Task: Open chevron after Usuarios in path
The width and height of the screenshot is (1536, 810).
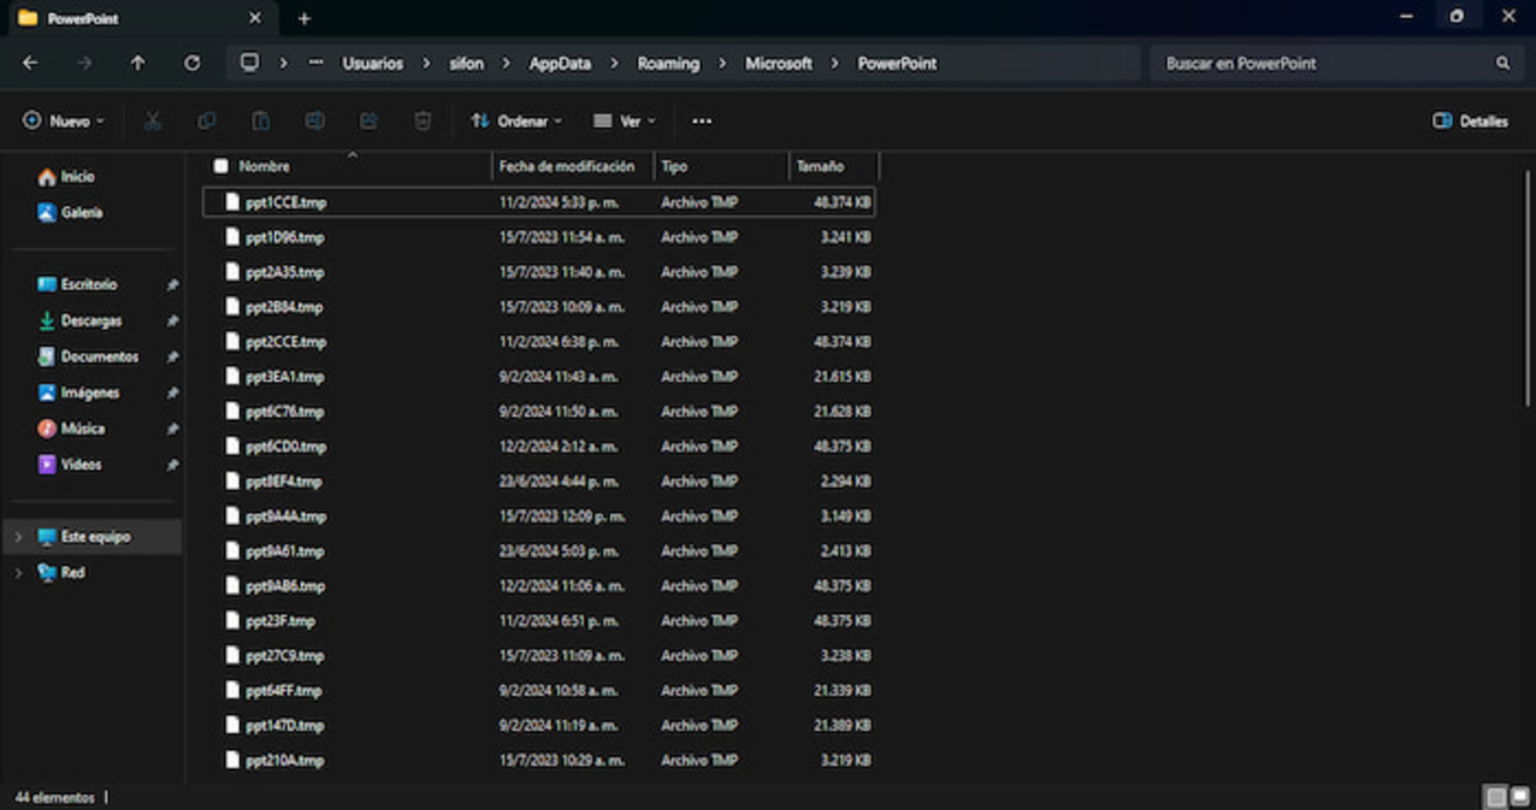Action: coord(426,63)
